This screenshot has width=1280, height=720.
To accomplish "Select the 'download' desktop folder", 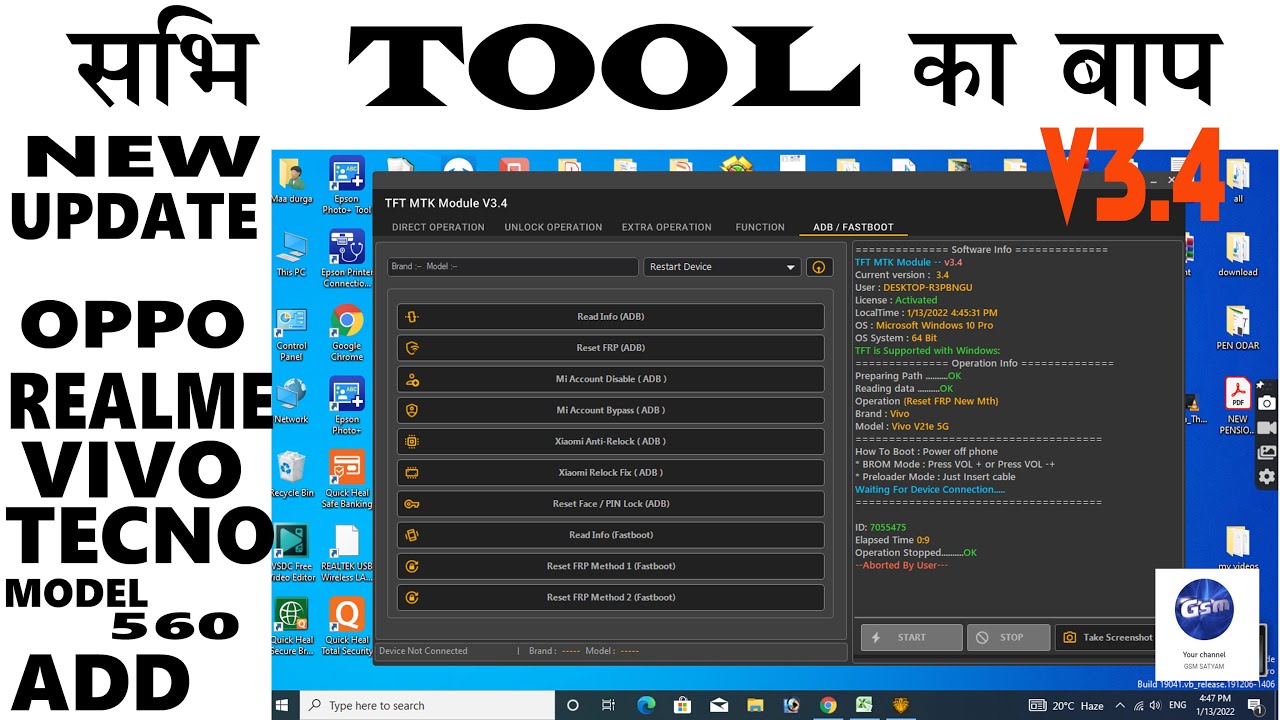I will click(x=1238, y=255).
